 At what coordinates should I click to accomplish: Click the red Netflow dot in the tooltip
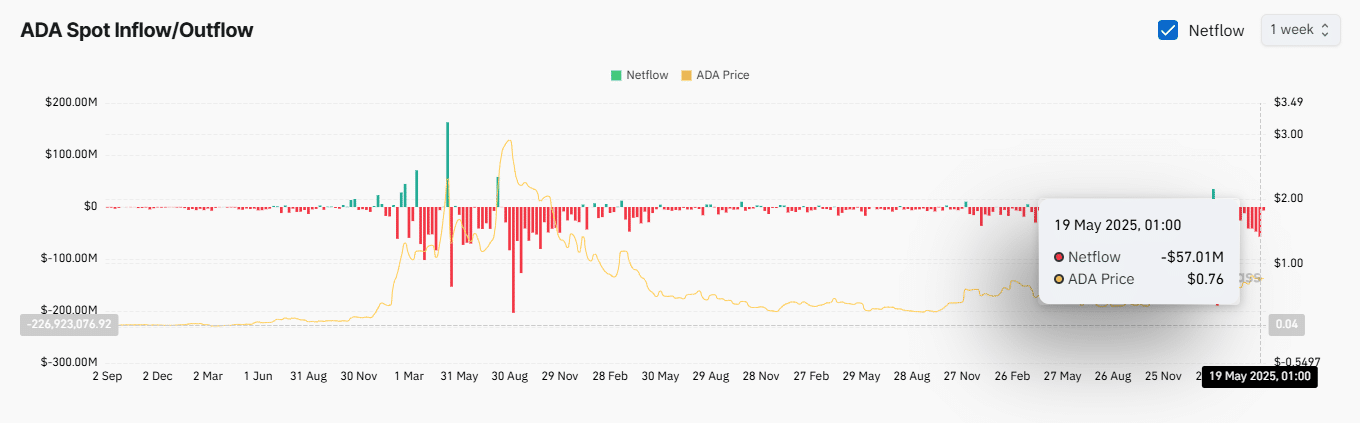(x=1059, y=257)
